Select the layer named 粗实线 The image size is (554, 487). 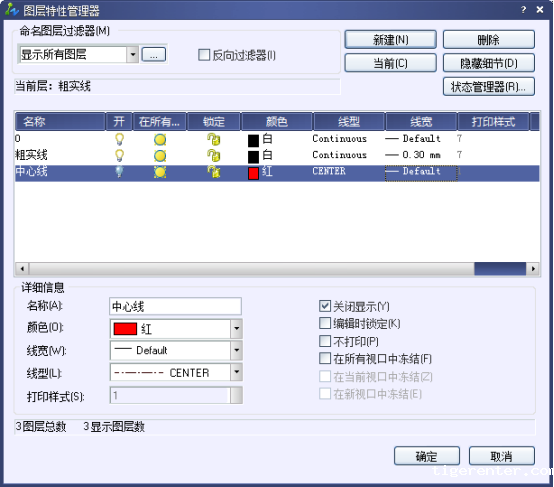(31, 155)
